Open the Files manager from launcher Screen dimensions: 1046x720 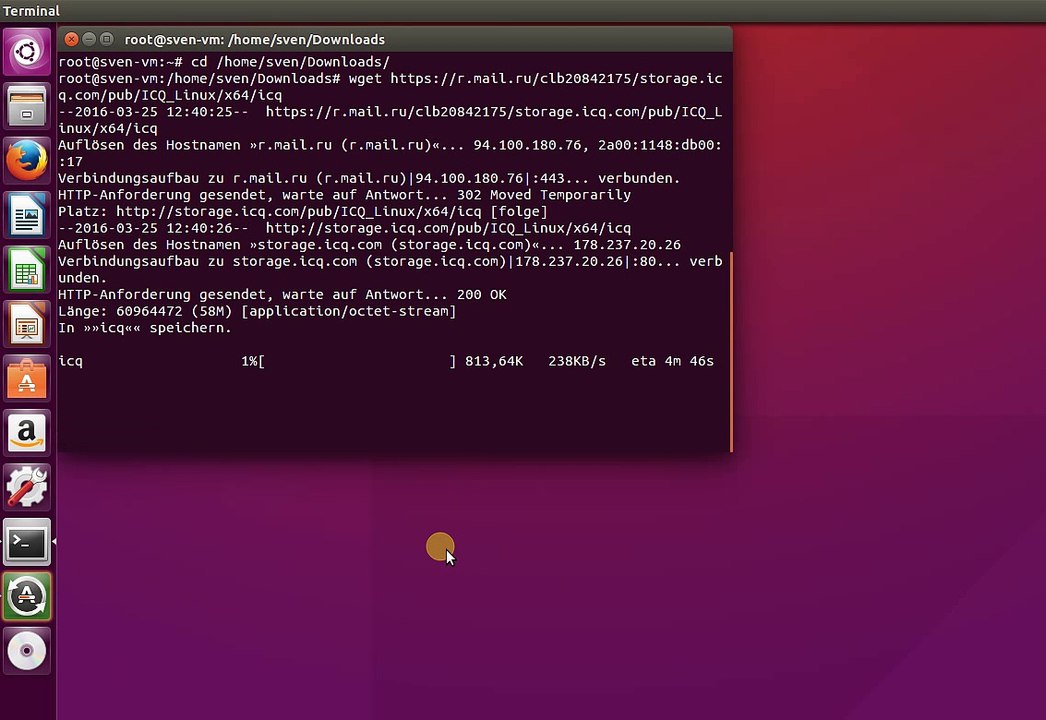coord(27,106)
